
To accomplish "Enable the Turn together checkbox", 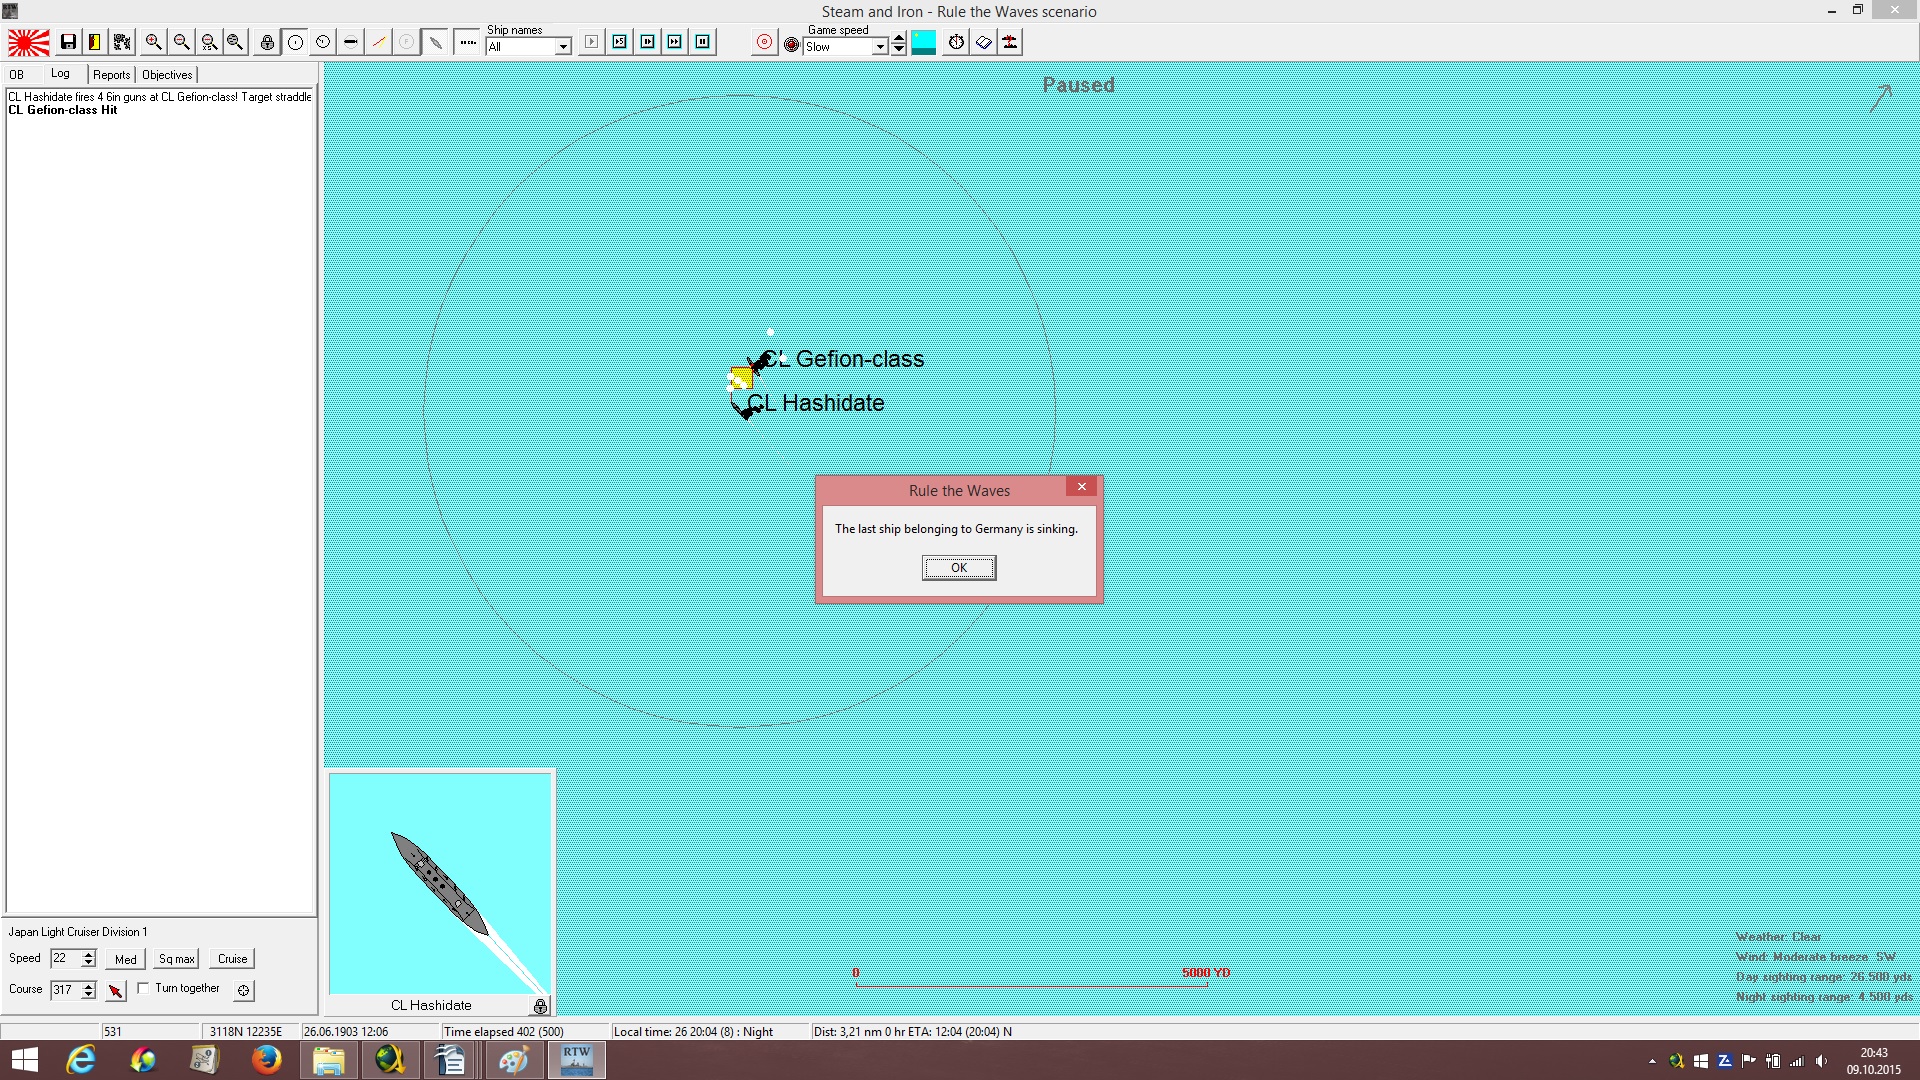I will point(144,988).
